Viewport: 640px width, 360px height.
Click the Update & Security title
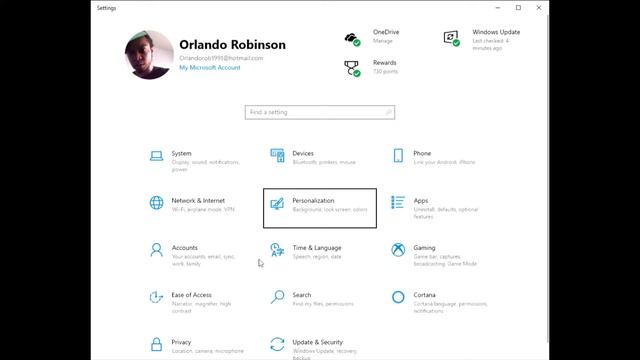pos(318,342)
